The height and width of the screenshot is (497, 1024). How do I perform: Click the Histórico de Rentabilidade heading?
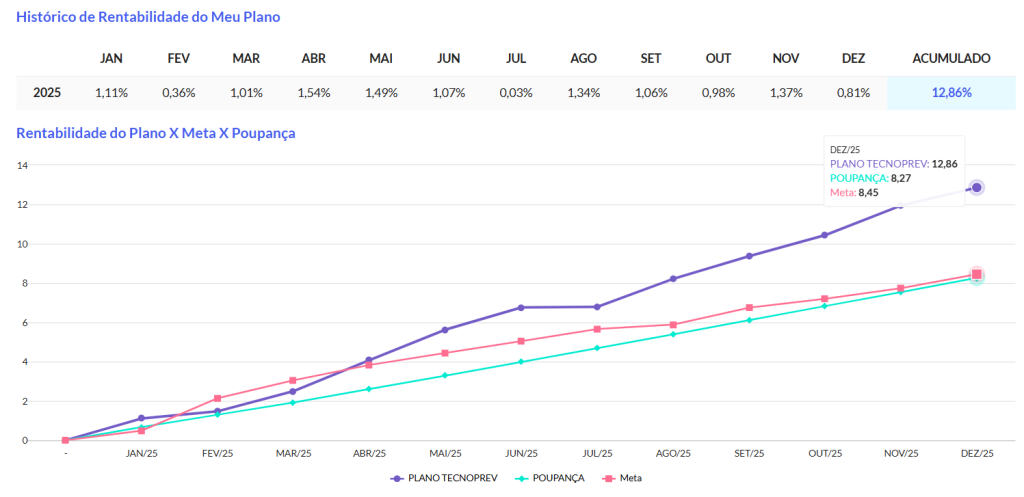click(149, 17)
